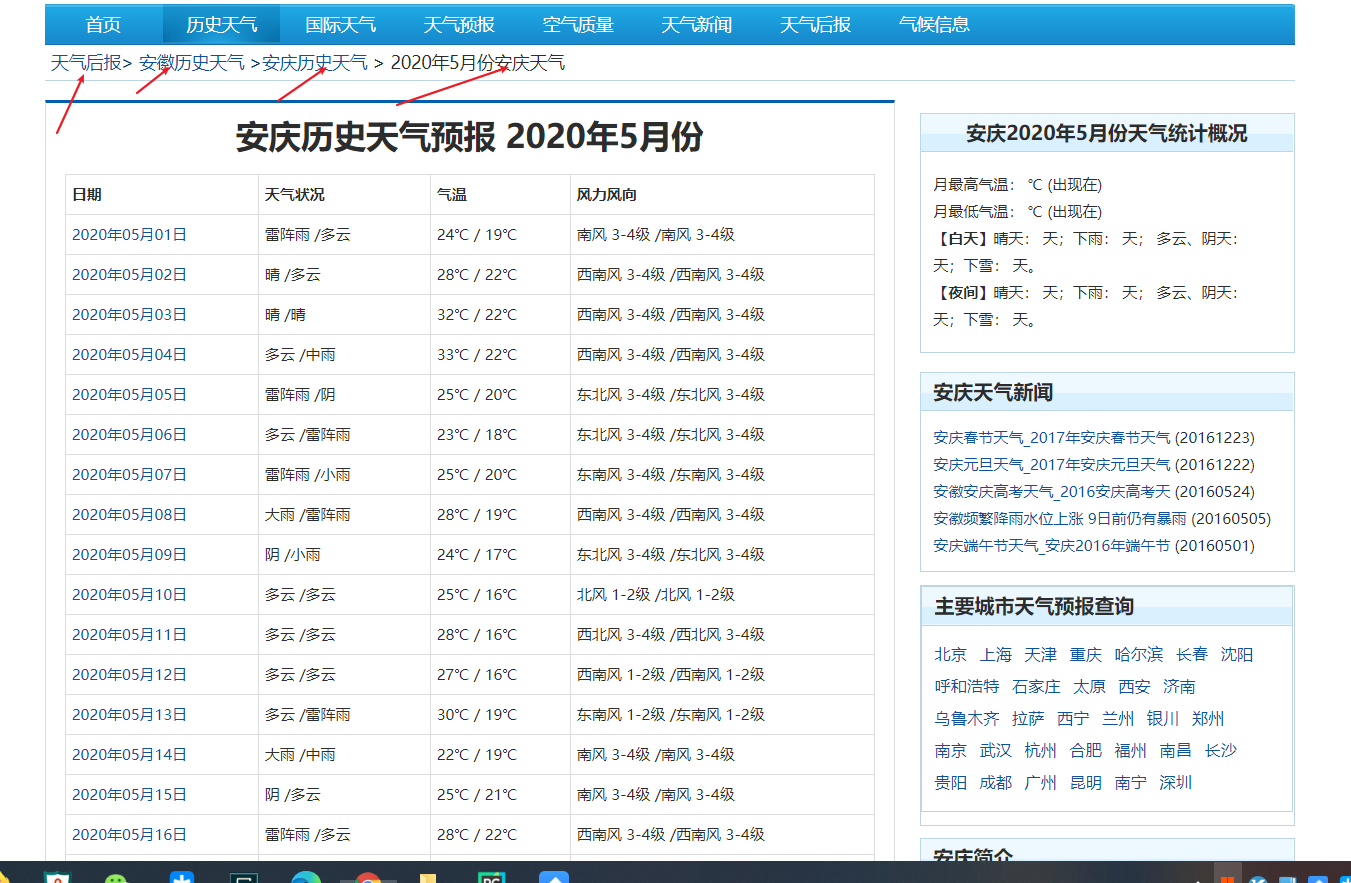1351x883 pixels.
Task: Open the 2020年05月07日 date link
Action: (x=129, y=475)
